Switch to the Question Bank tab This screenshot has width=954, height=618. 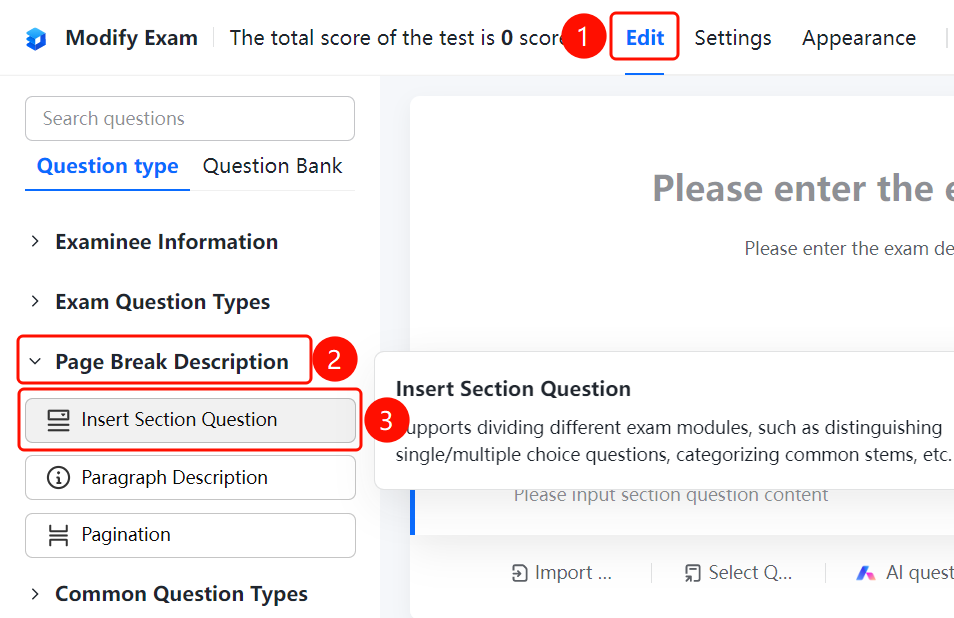click(273, 166)
